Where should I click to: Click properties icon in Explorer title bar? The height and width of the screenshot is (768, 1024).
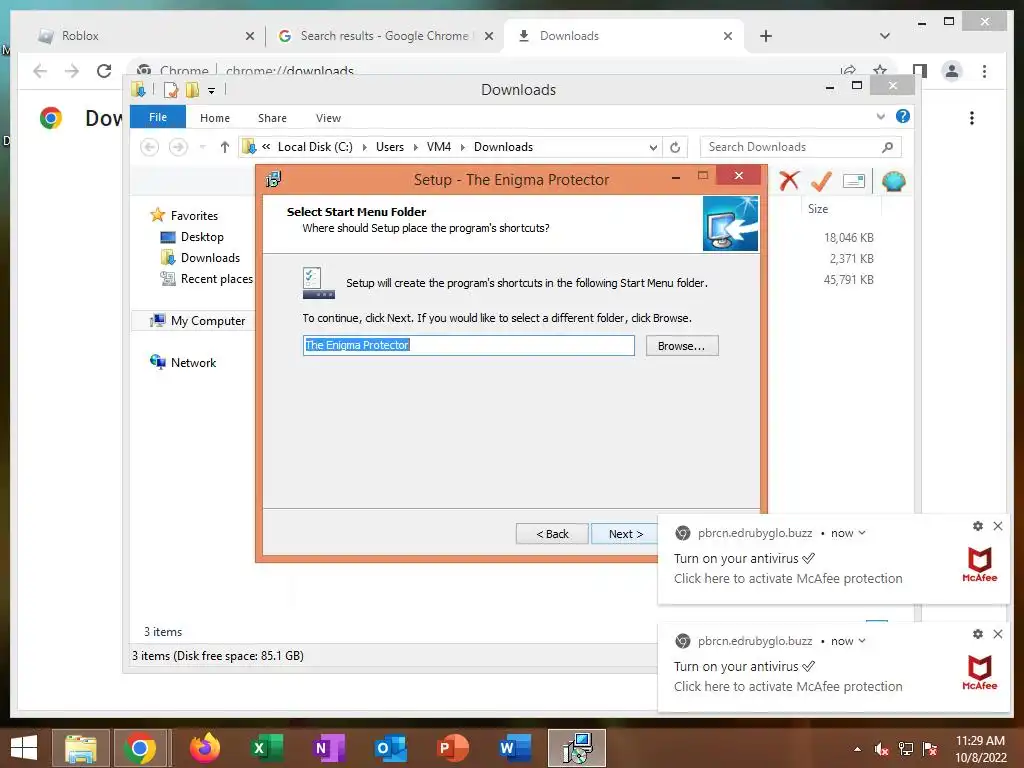pyautogui.click(x=171, y=89)
